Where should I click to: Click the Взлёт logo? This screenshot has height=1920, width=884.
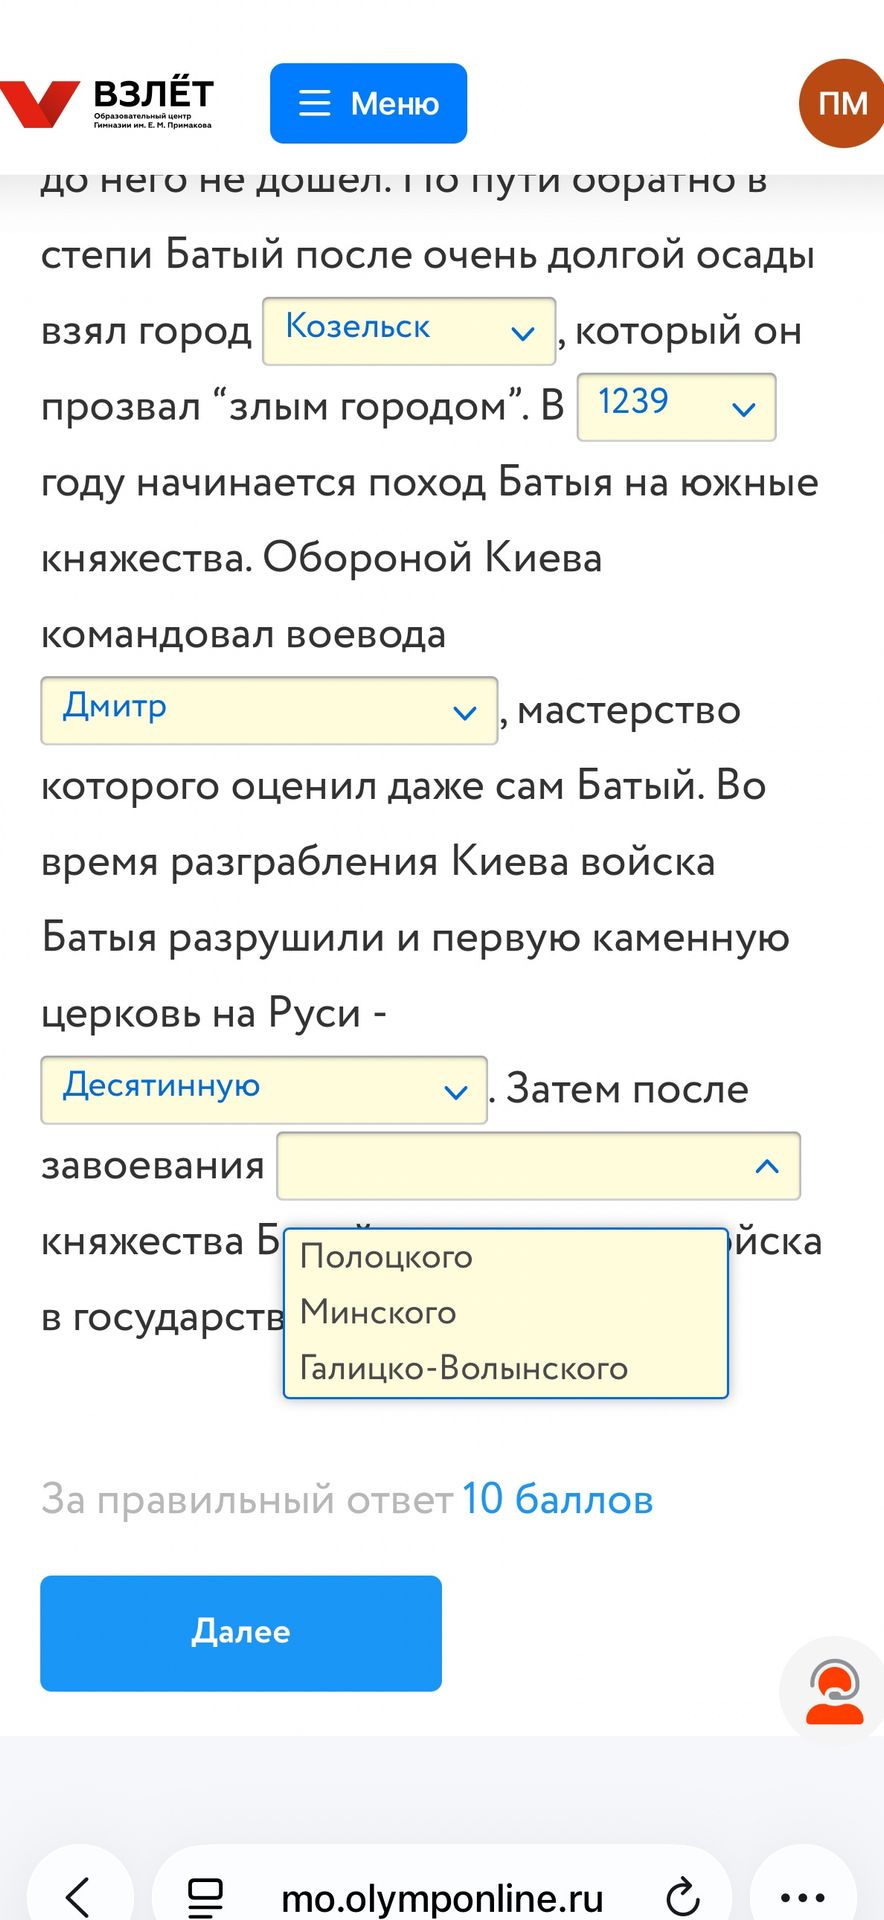pos(106,104)
